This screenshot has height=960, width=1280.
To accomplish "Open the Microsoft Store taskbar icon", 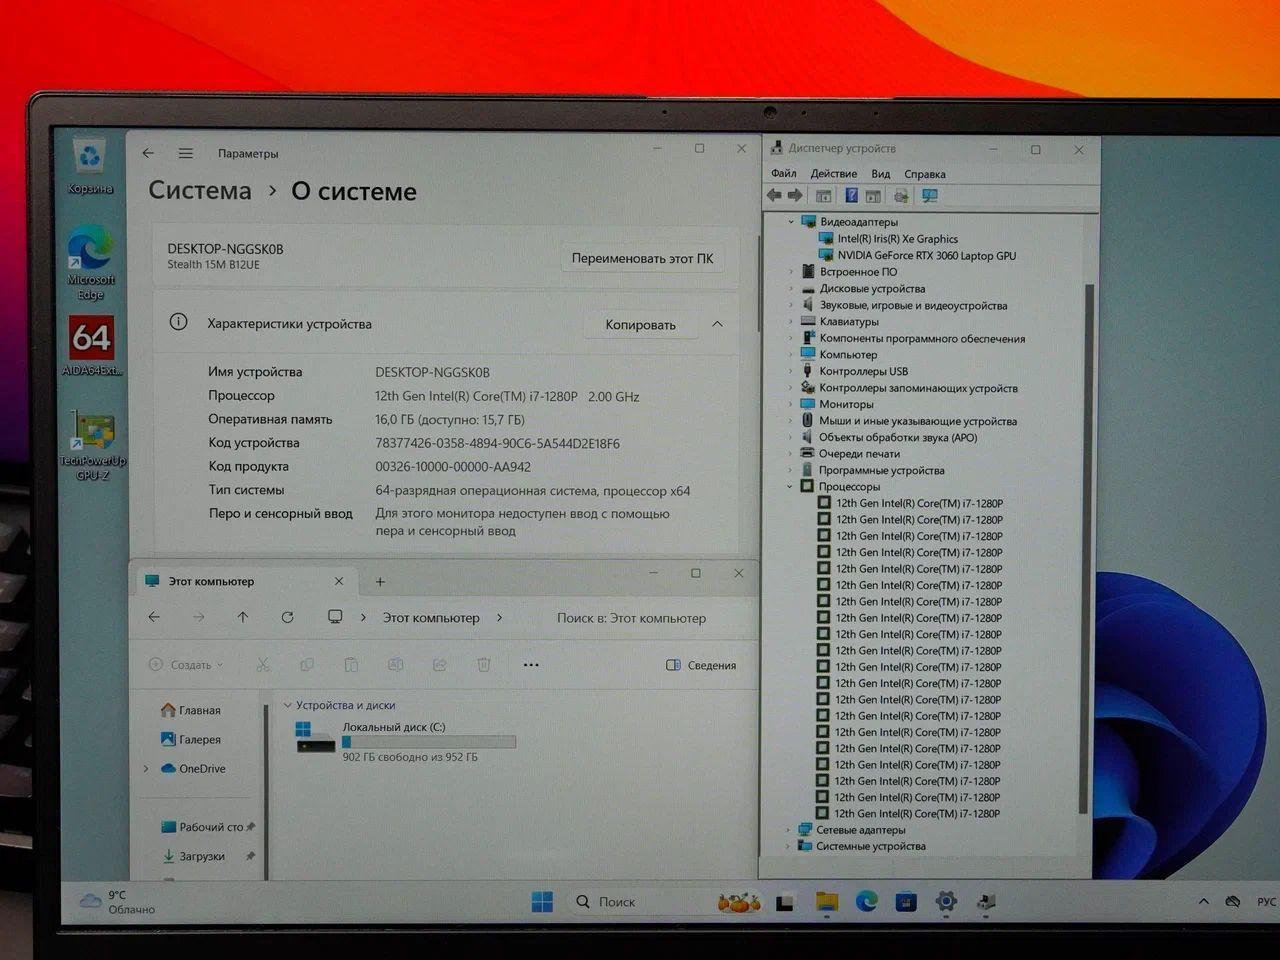I will 906,902.
